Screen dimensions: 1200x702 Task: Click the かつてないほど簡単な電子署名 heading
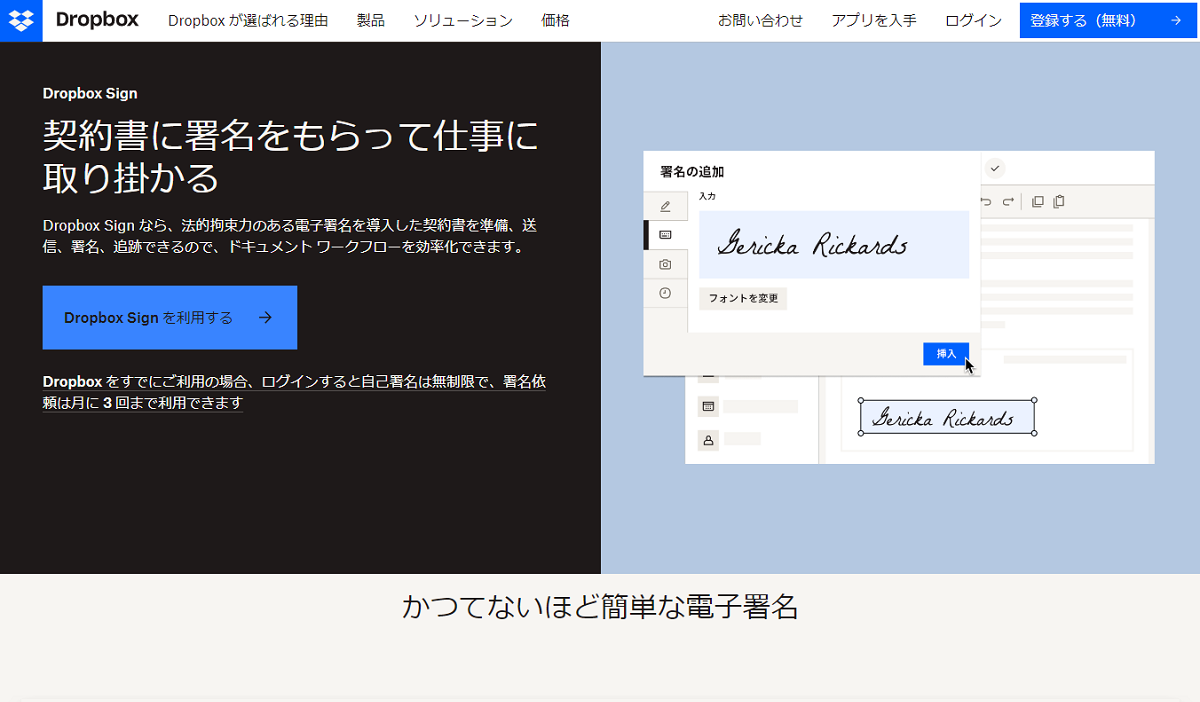(x=600, y=607)
